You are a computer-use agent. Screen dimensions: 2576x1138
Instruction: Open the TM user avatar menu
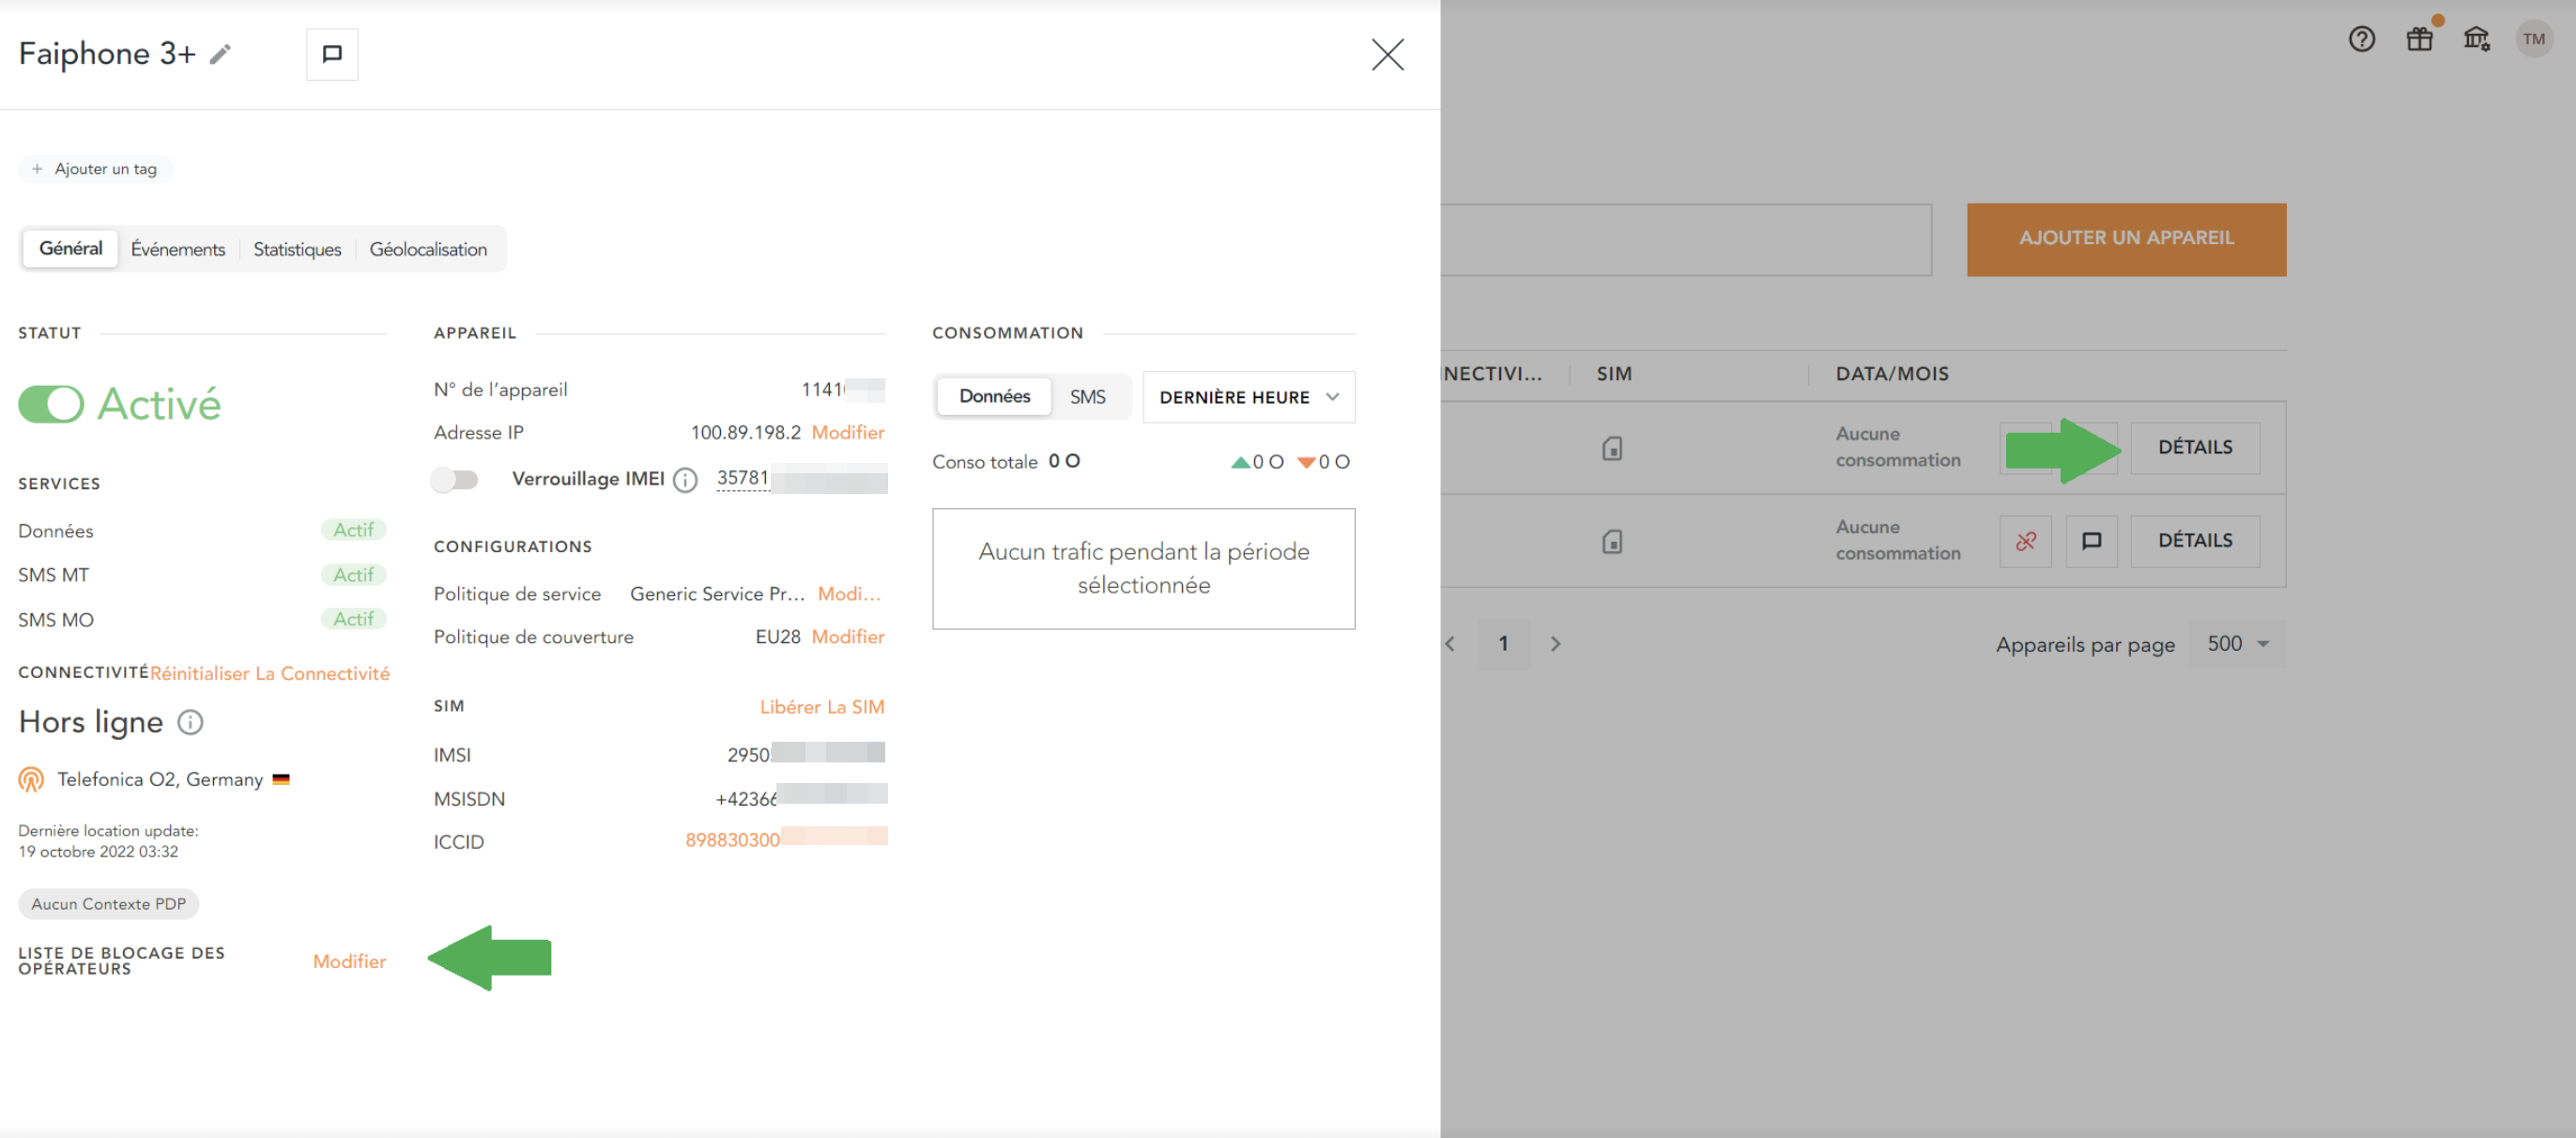click(x=2533, y=39)
